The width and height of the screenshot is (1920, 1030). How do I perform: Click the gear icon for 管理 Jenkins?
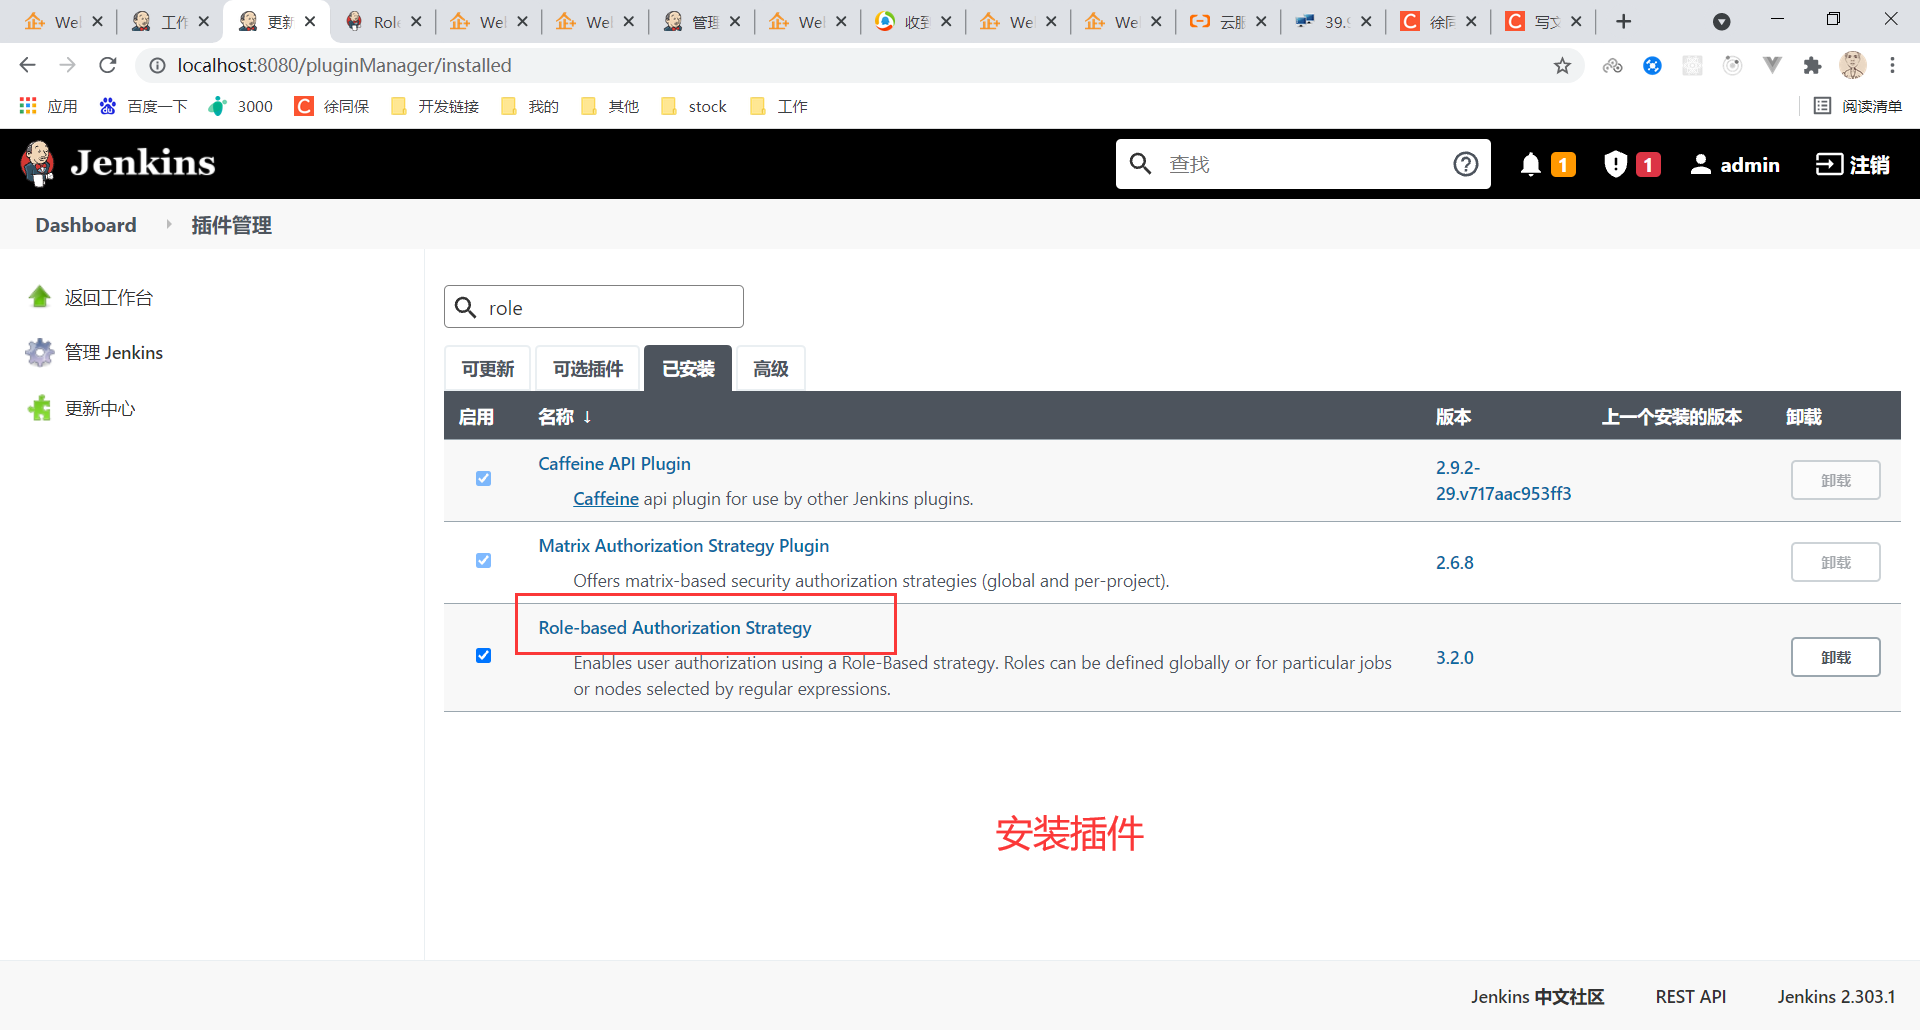pyautogui.click(x=40, y=352)
